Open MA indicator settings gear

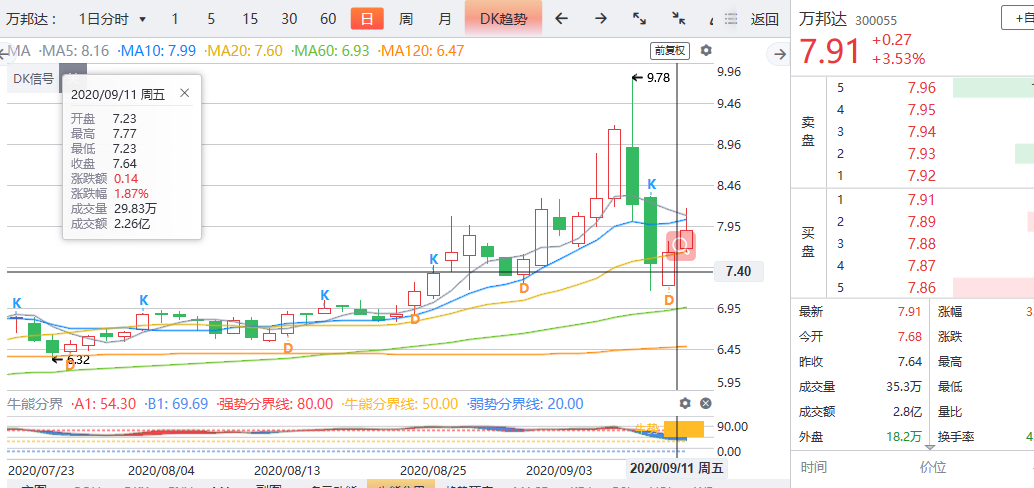[x=706, y=51]
